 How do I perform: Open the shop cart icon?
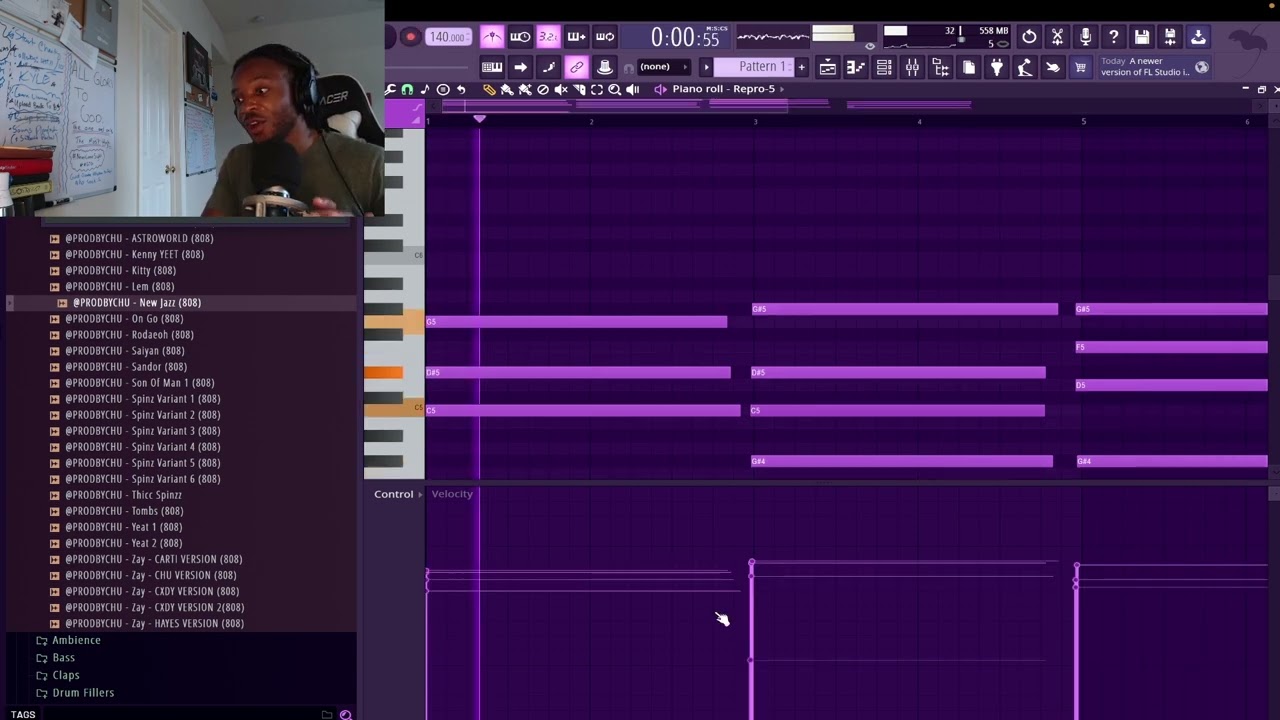click(x=1080, y=67)
